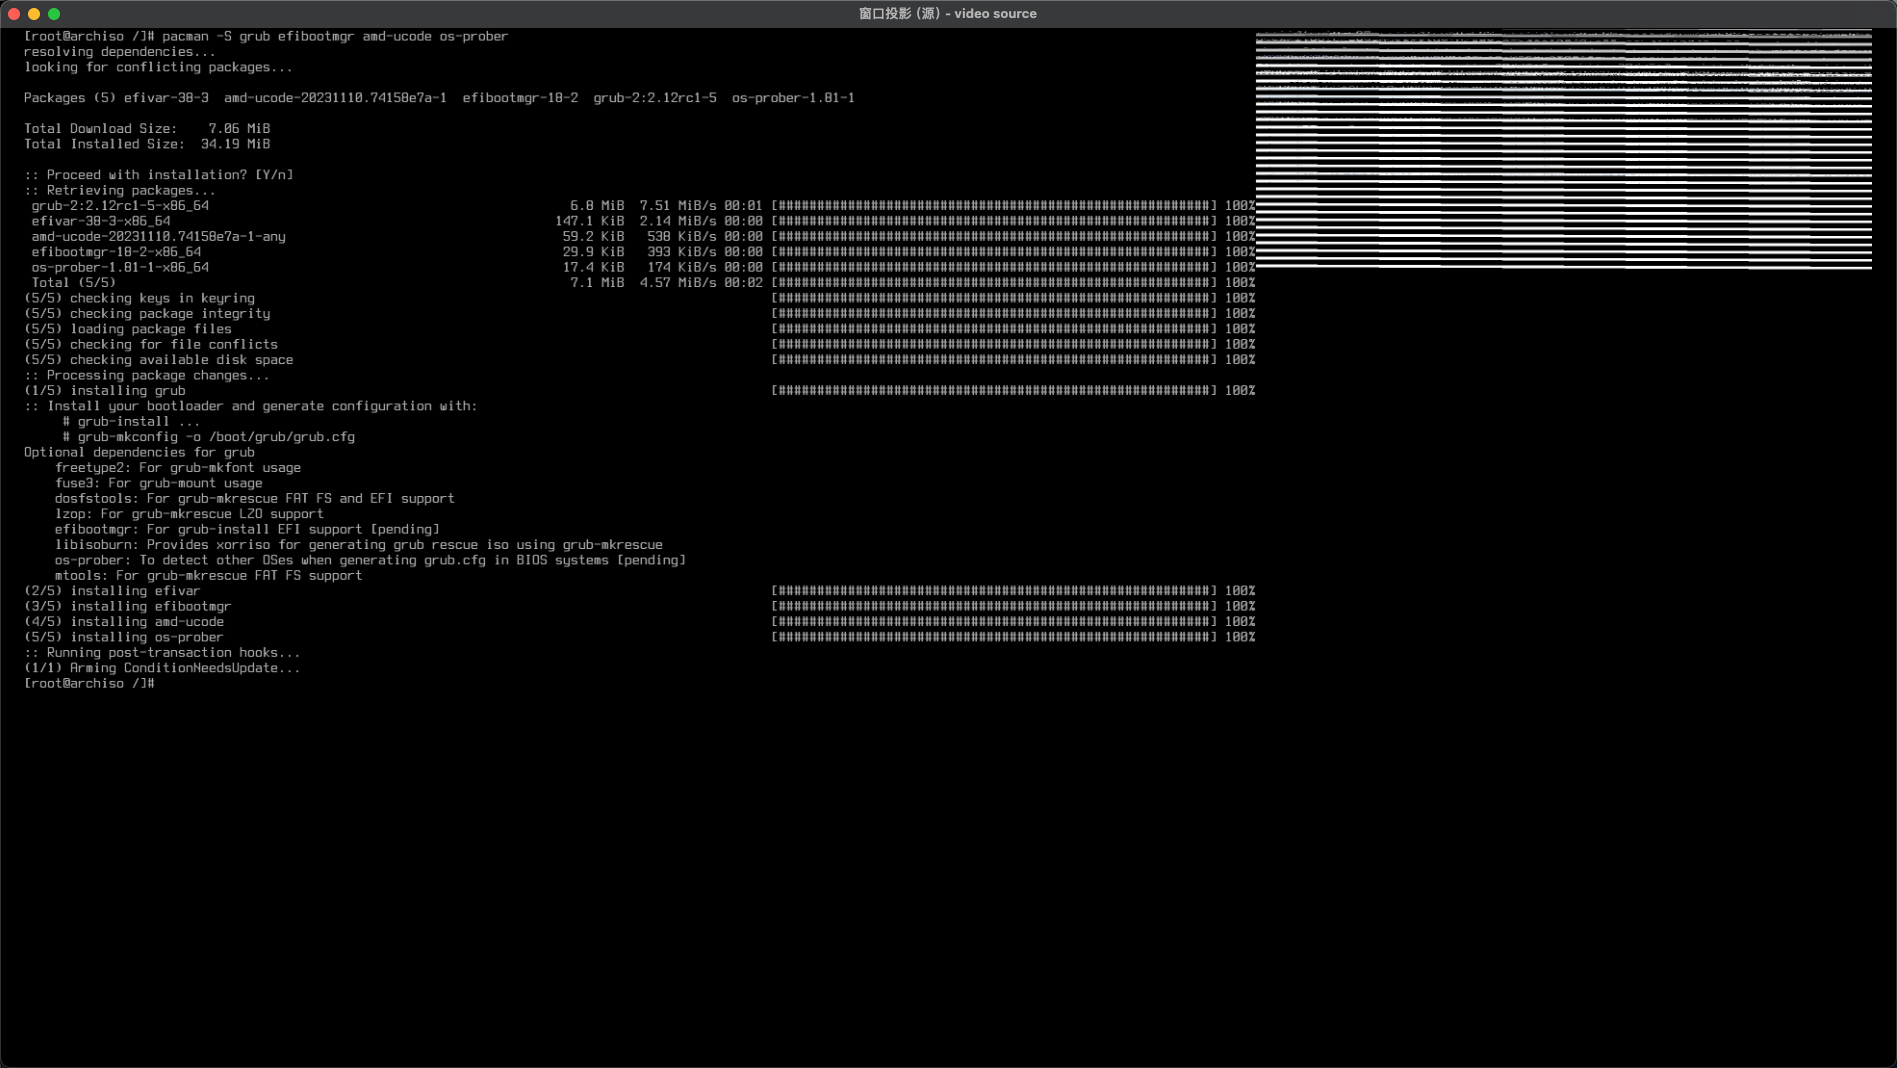The height and width of the screenshot is (1068, 1897).
Task: Click '(4/5) installing amd-ucode' line
Action: (x=124, y=622)
